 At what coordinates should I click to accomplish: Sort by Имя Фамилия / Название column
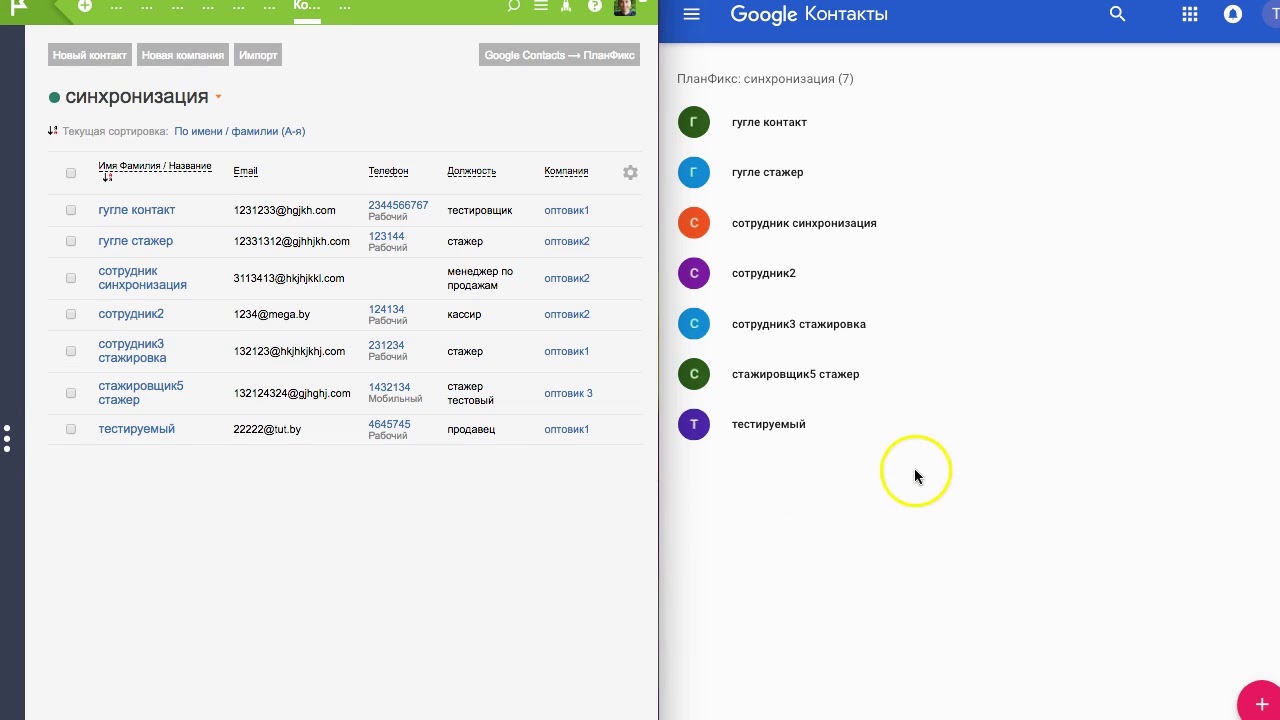click(x=155, y=166)
